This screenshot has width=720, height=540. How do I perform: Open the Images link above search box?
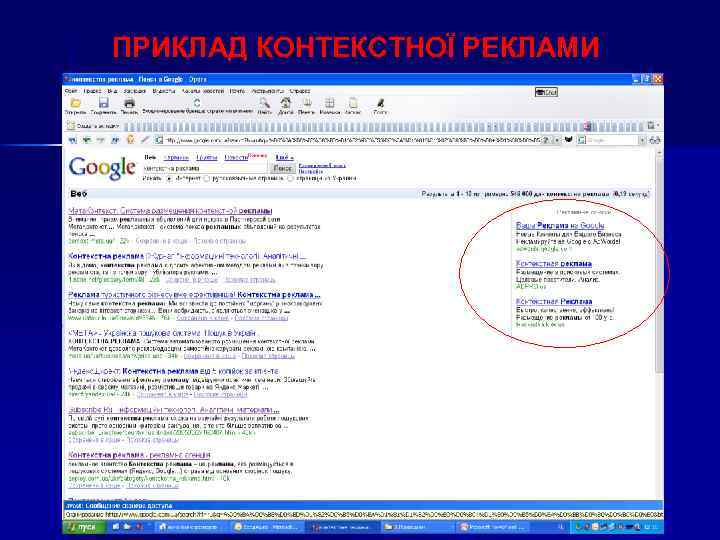176,158
